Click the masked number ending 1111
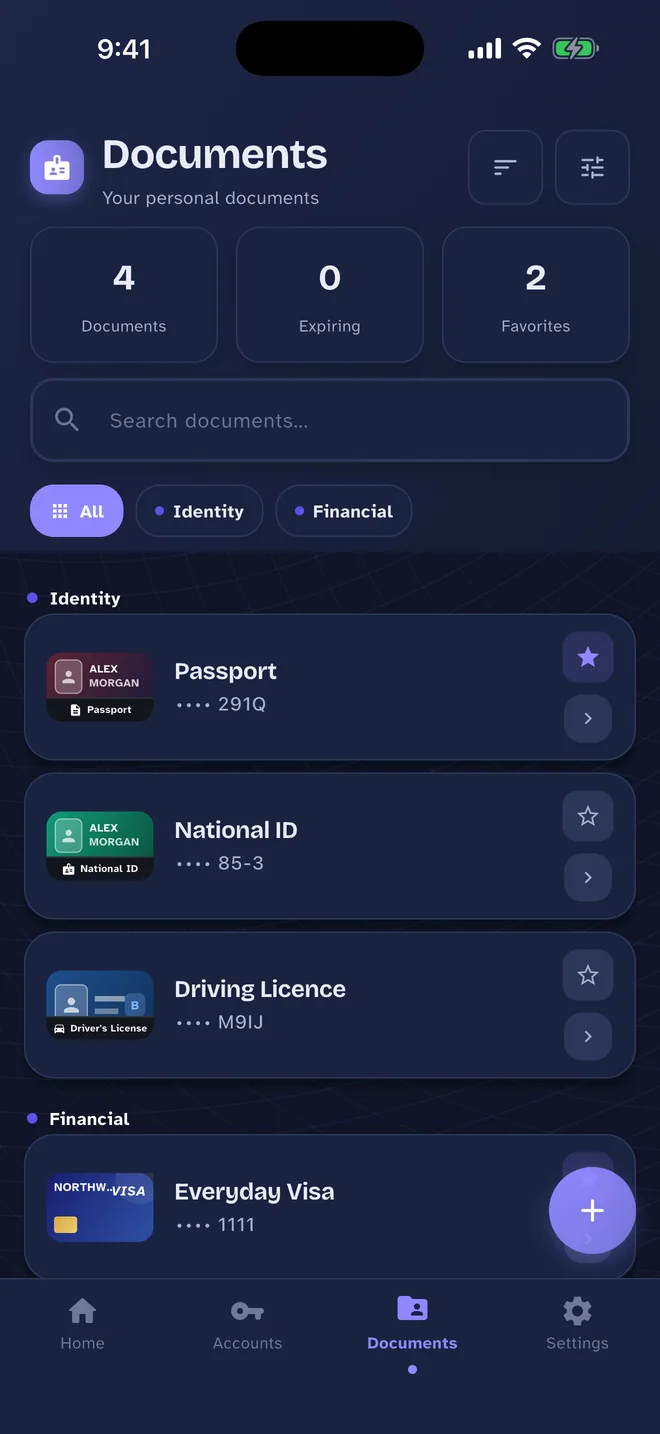The height and width of the screenshot is (1434, 660). (216, 1224)
